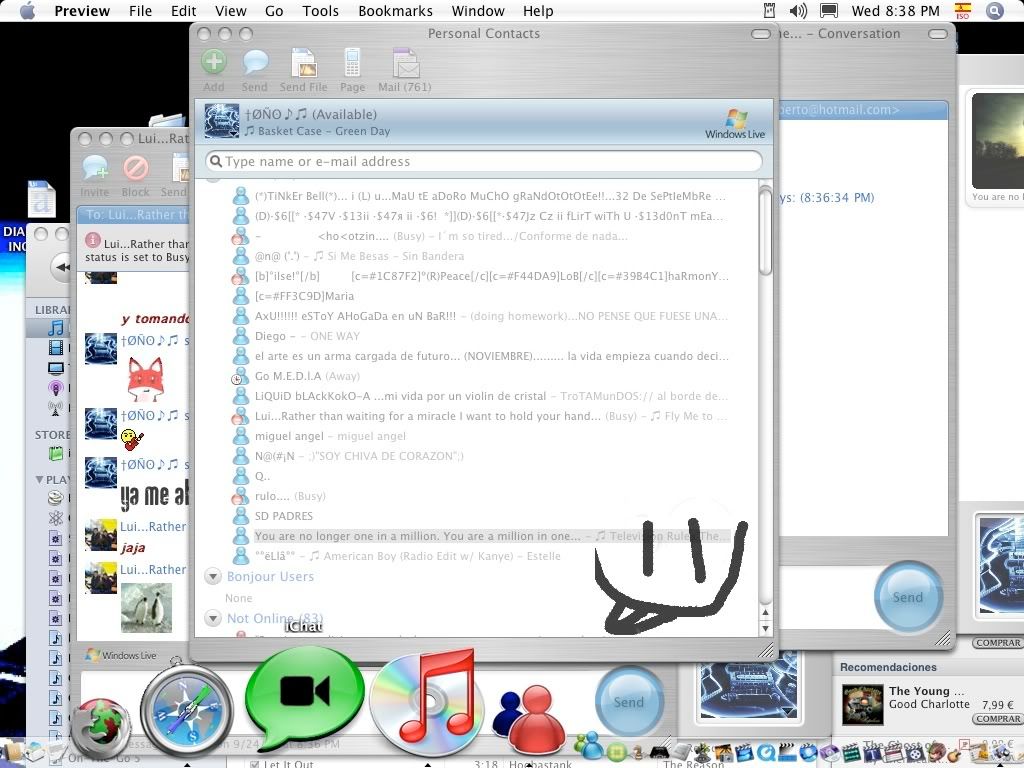Select the TV Shows icon in iTunes sidebar
The image size is (1024, 768).
(x=56, y=368)
